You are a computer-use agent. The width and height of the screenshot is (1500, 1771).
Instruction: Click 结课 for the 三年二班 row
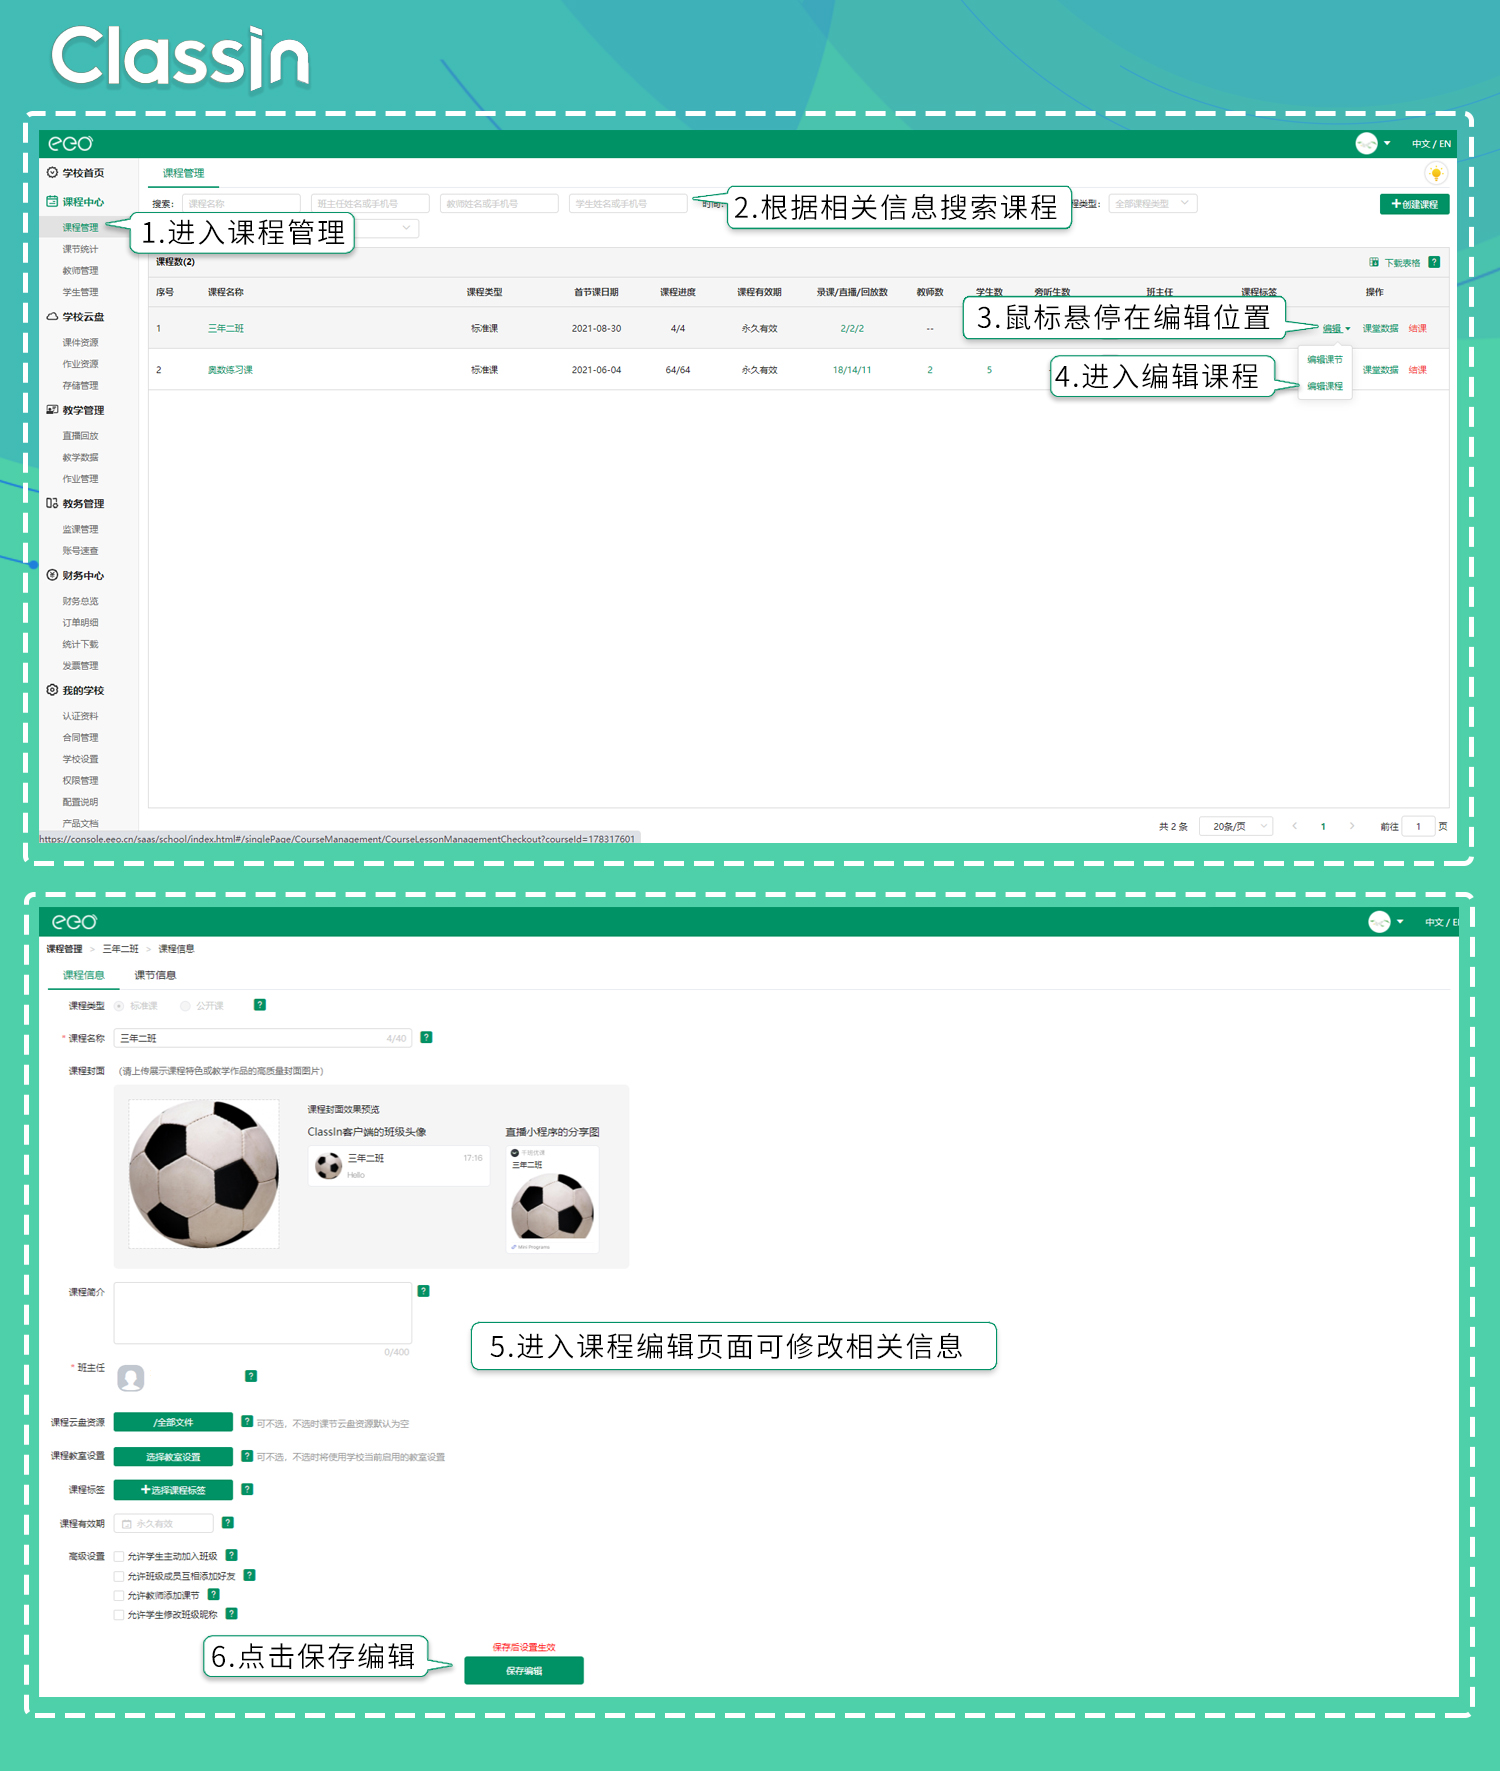tap(1418, 328)
